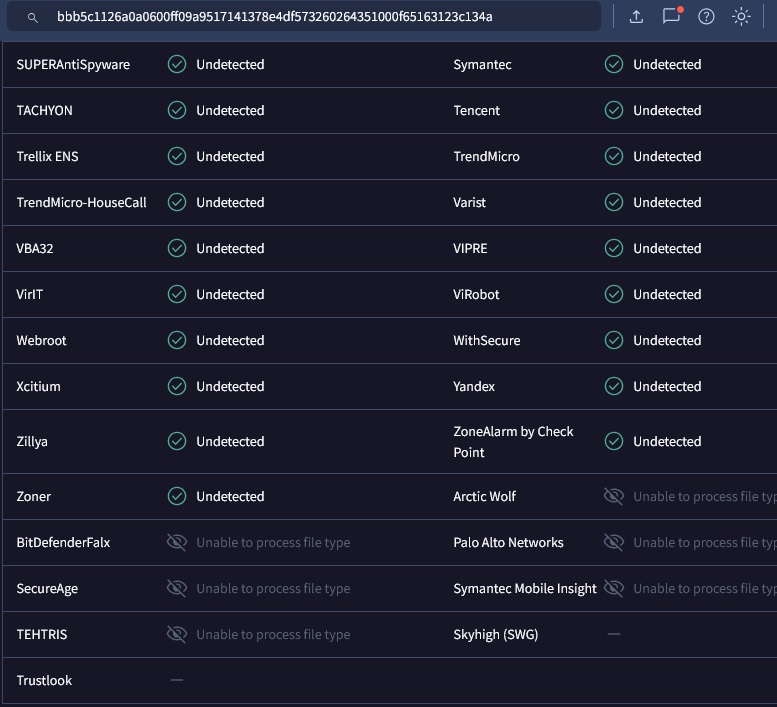
Task: Click VBA32 undetected check icon
Action: tap(177, 248)
